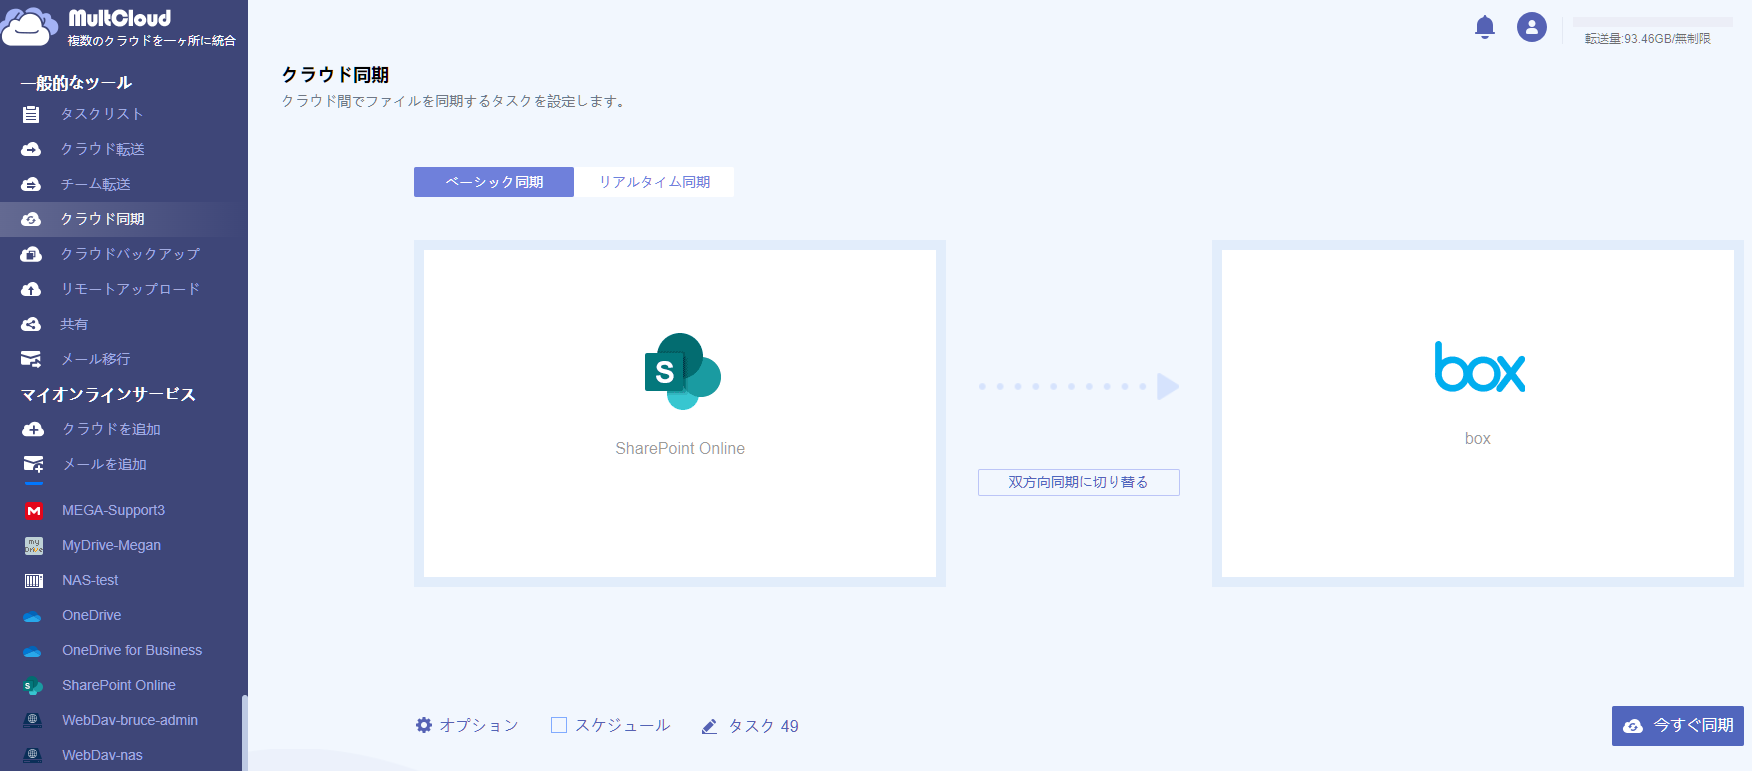Screen dimensions: 1752x771
Task: Click the sidebar scrollbar
Action: [x=244, y=733]
